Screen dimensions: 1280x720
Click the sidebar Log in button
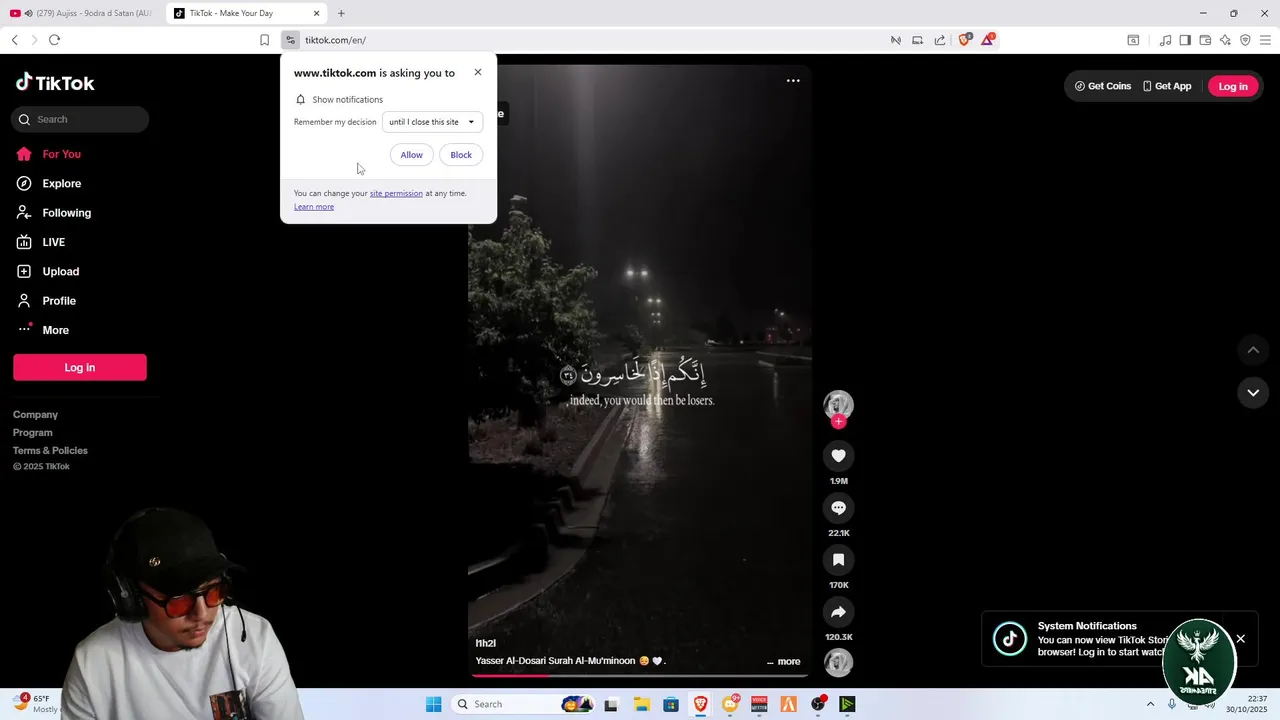(80, 367)
